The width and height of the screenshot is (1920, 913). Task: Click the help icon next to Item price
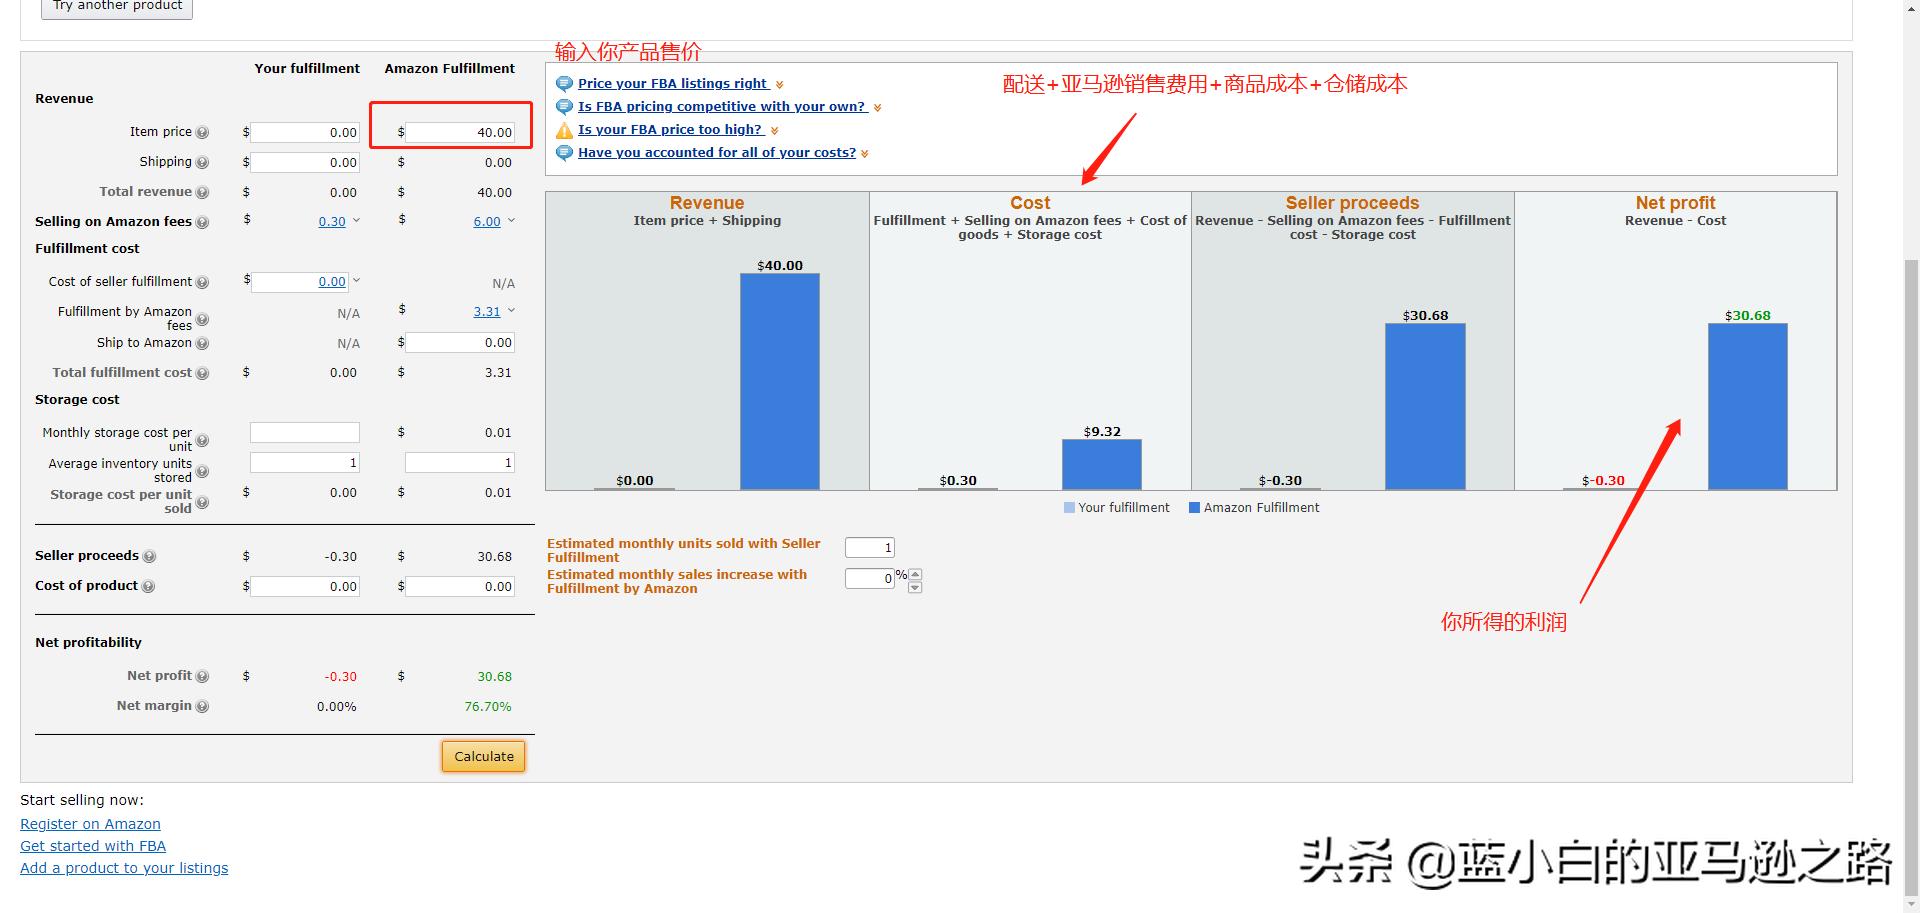[x=203, y=131]
